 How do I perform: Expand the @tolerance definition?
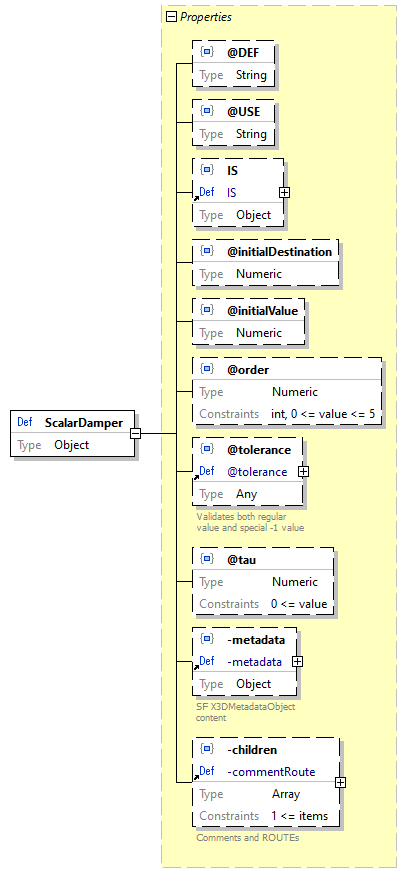pyautogui.click(x=303, y=472)
